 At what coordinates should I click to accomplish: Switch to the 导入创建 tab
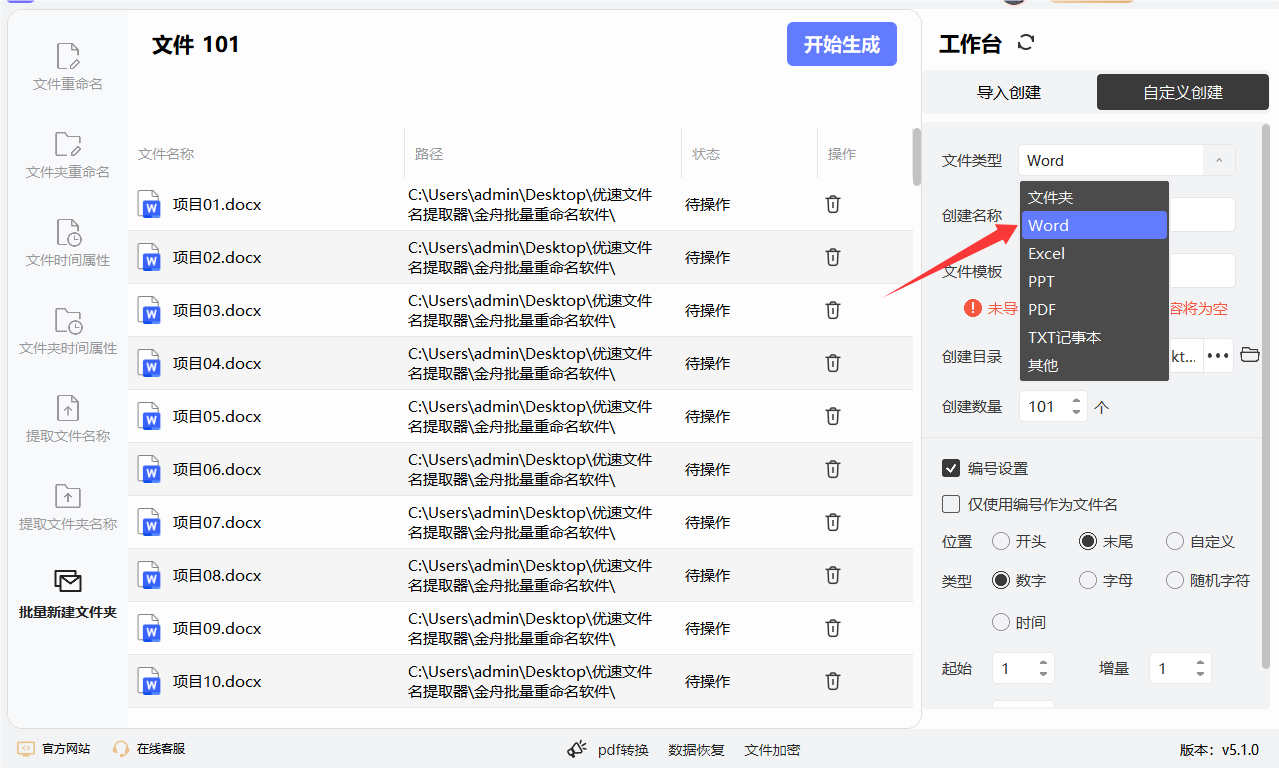pyautogui.click(x=1009, y=92)
